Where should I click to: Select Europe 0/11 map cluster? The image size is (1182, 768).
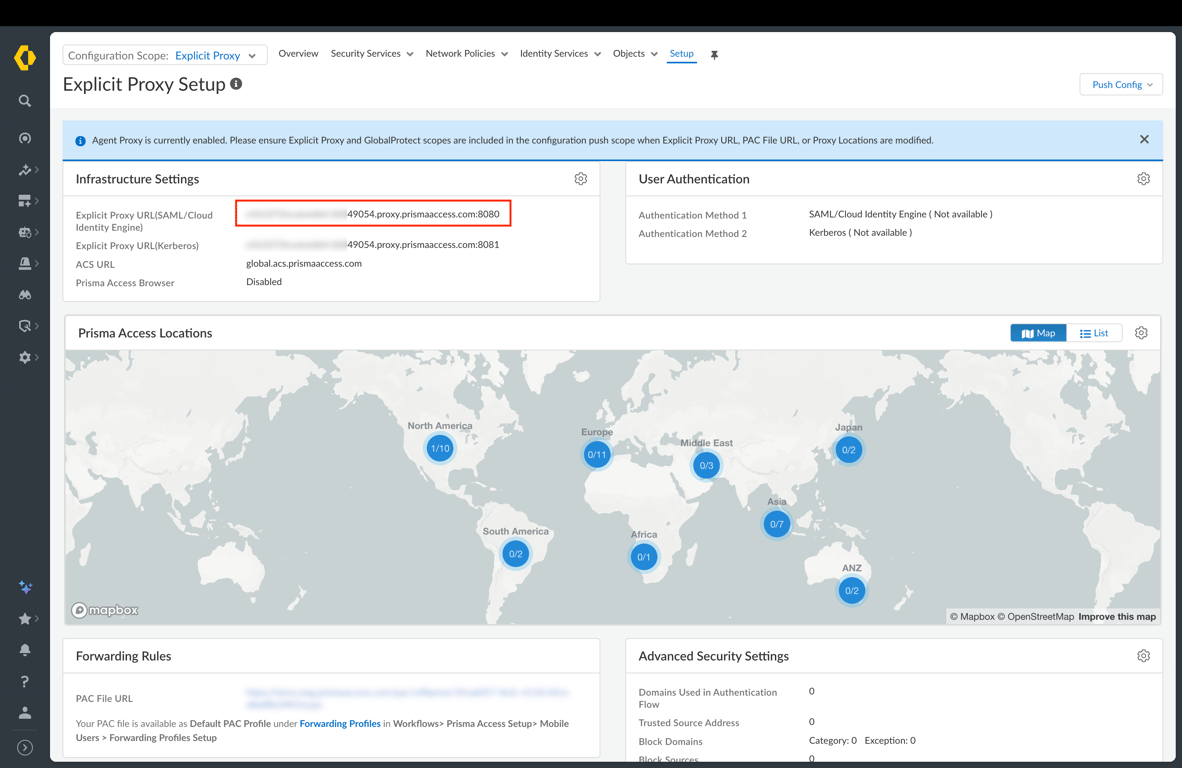point(597,454)
